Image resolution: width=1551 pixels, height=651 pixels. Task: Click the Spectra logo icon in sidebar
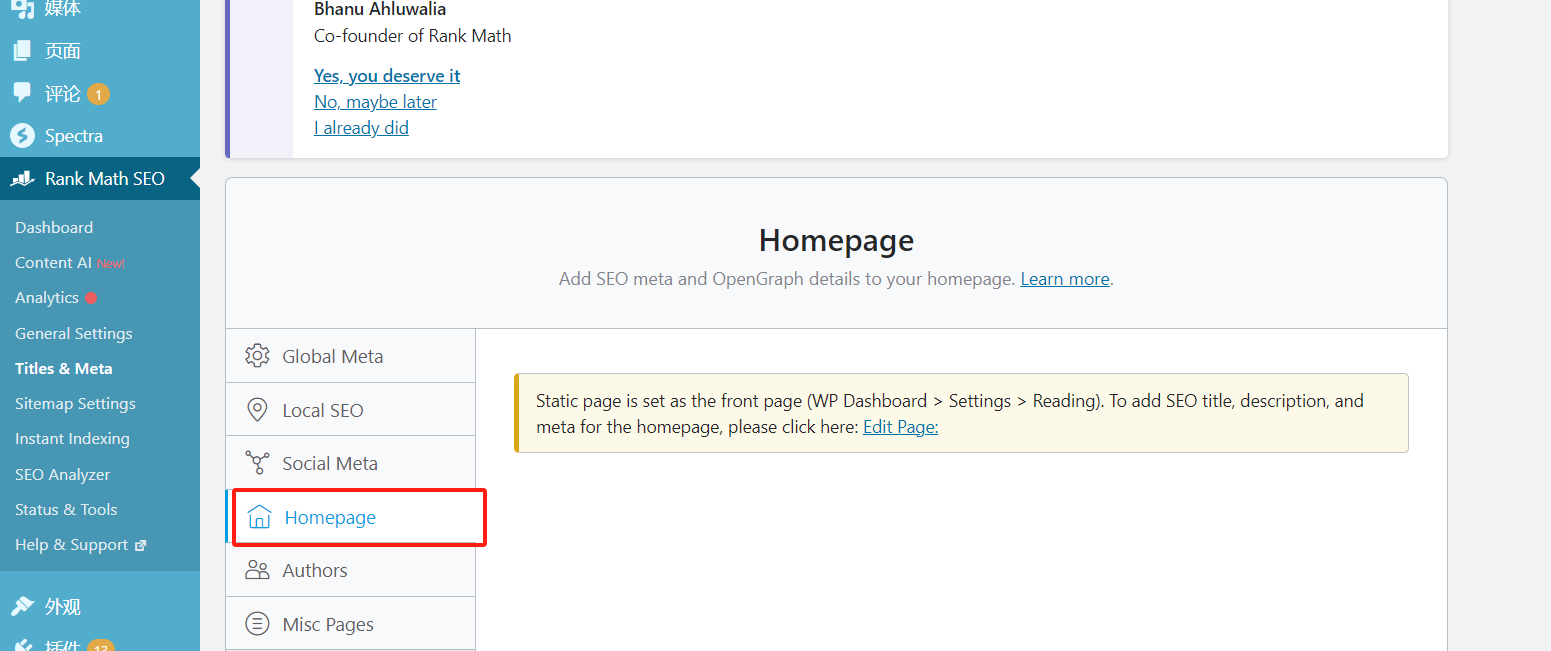22,136
